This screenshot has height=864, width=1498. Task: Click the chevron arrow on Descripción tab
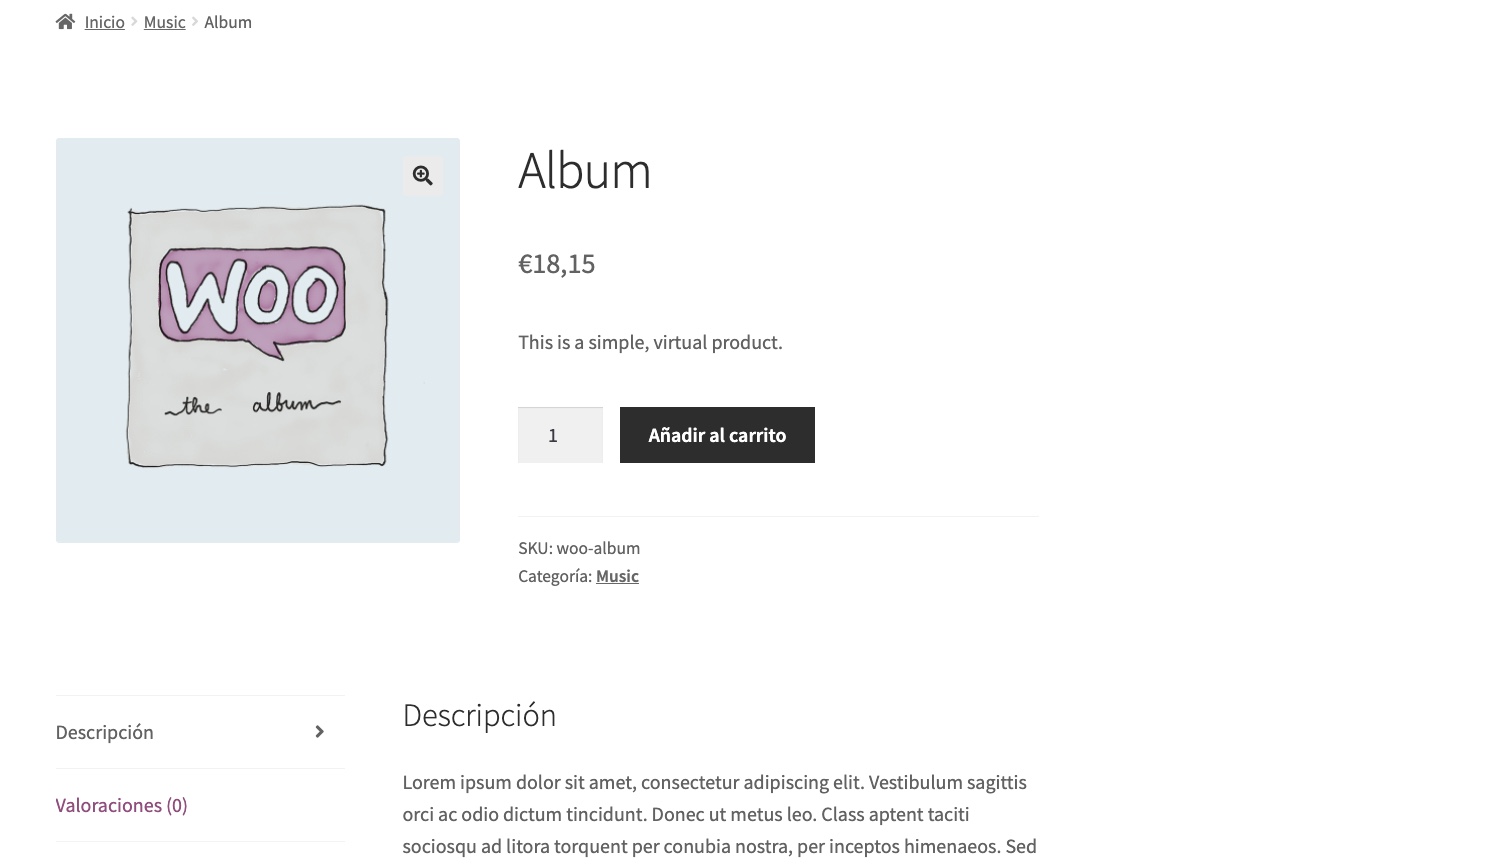319,732
